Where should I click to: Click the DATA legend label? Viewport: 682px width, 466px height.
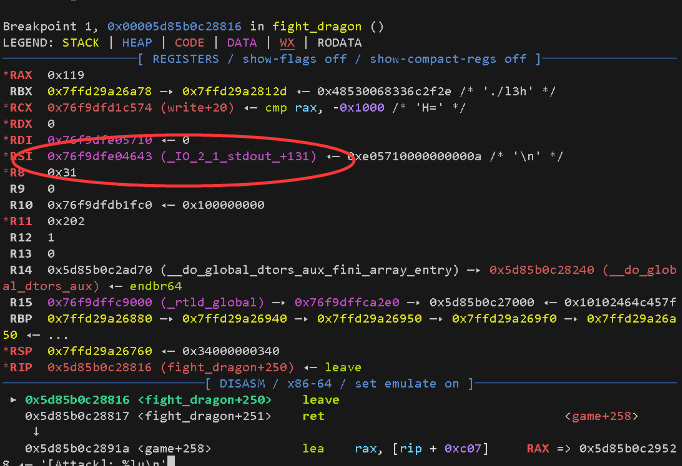[x=242, y=43]
